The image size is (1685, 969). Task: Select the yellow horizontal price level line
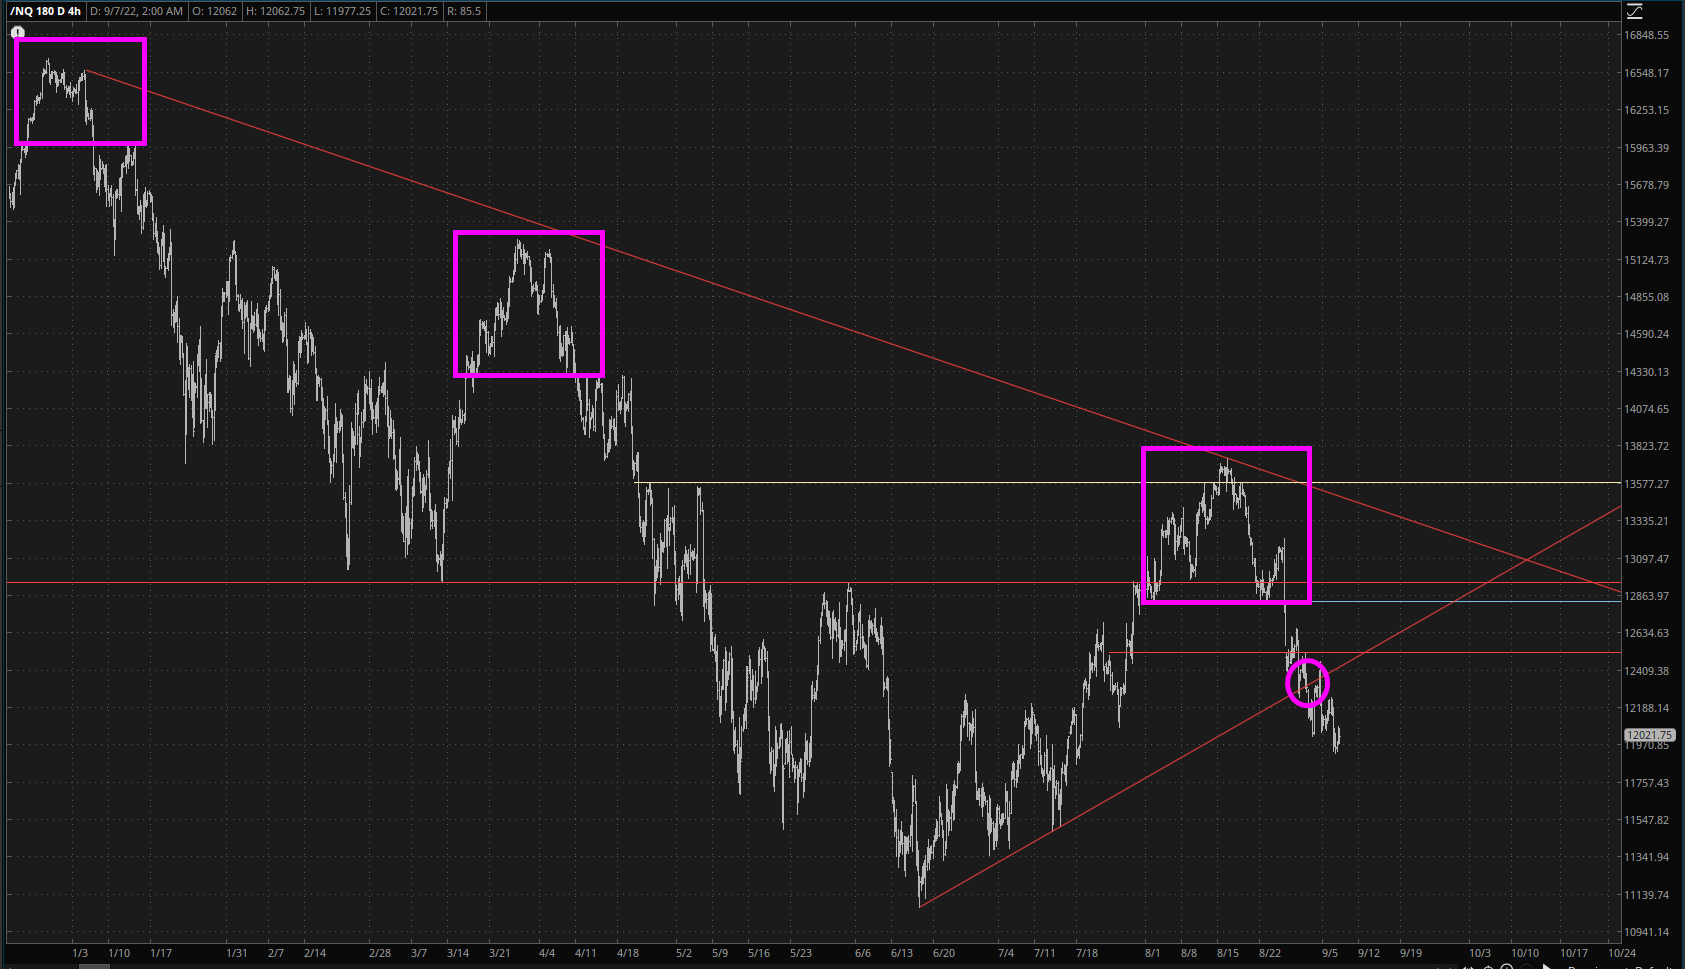tap(1127, 483)
